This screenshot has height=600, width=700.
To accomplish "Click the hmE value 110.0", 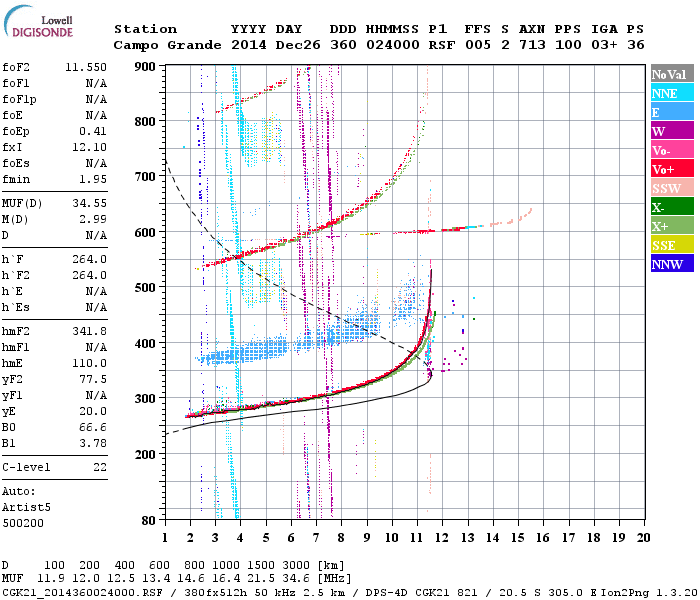I will point(90,363).
